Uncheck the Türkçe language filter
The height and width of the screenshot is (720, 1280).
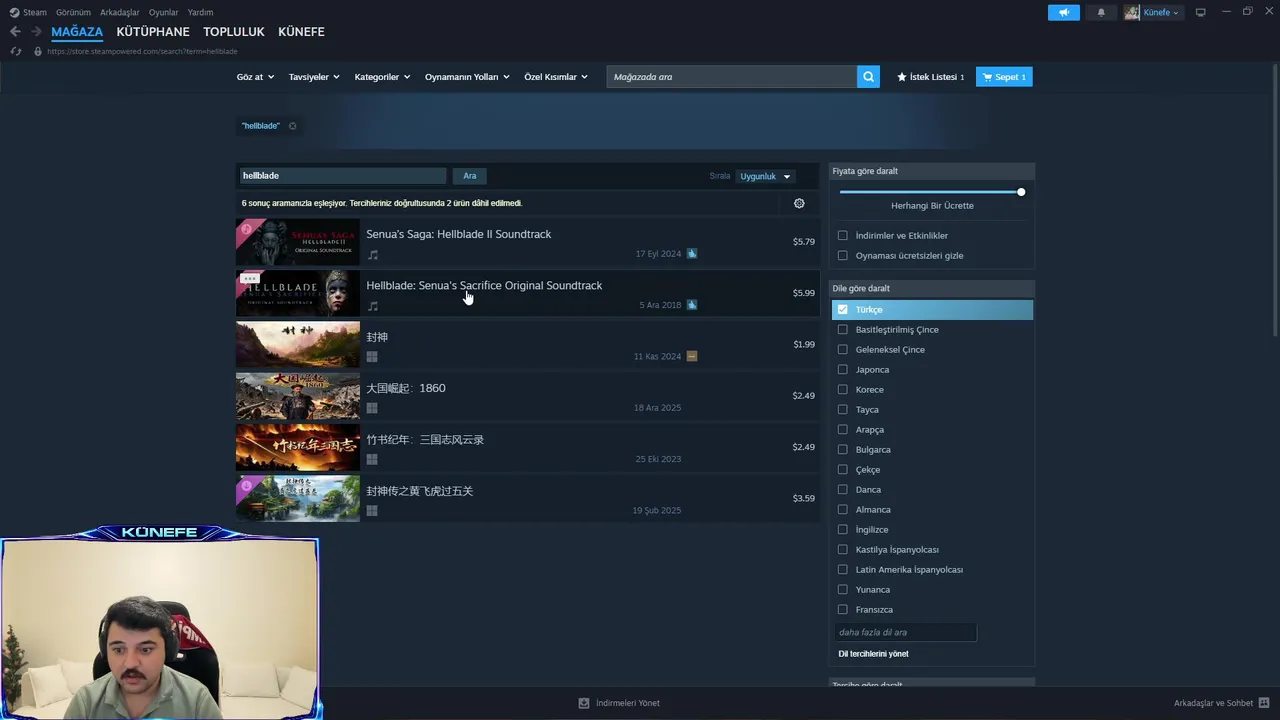pos(842,310)
